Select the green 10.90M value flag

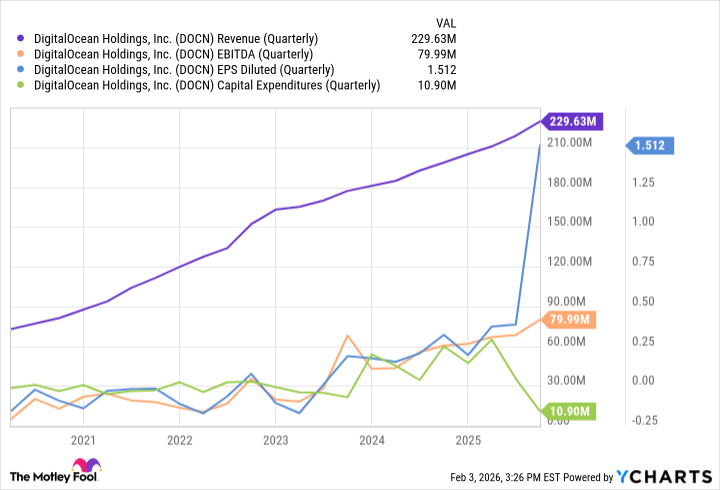(570, 412)
